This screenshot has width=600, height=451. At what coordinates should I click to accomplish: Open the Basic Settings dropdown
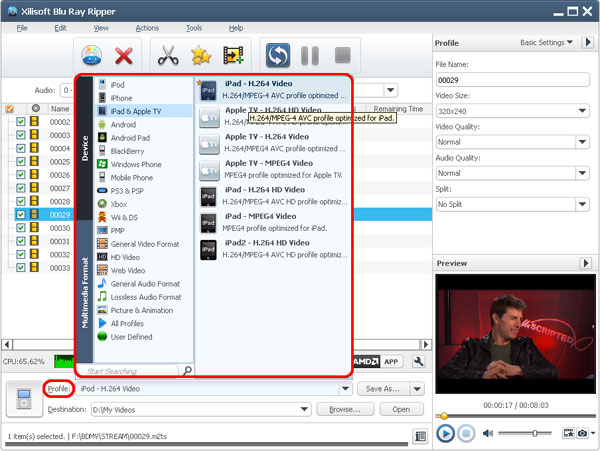tap(546, 42)
